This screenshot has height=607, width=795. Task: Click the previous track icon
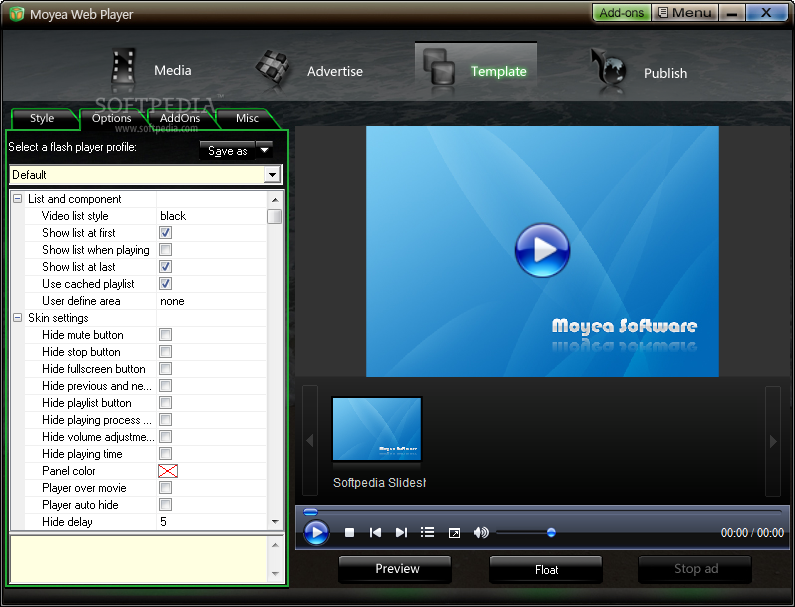pos(375,532)
